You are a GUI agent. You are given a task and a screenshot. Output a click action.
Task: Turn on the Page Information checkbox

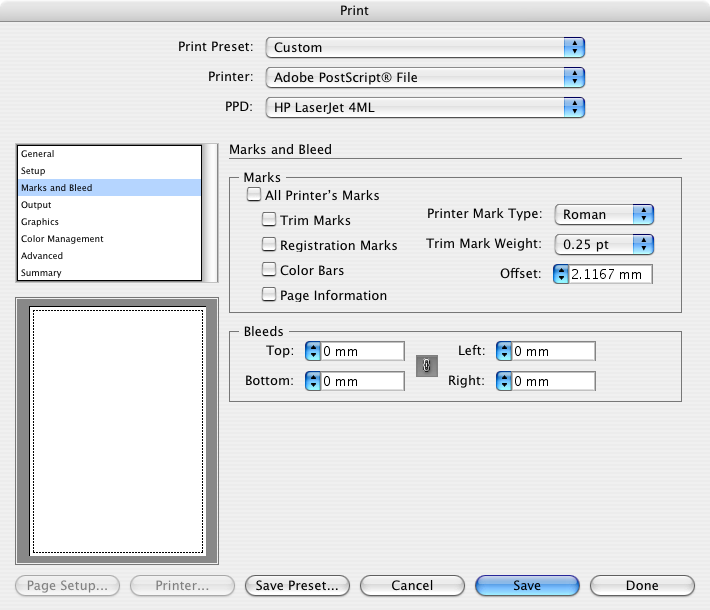pyautogui.click(x=269, y=295)
